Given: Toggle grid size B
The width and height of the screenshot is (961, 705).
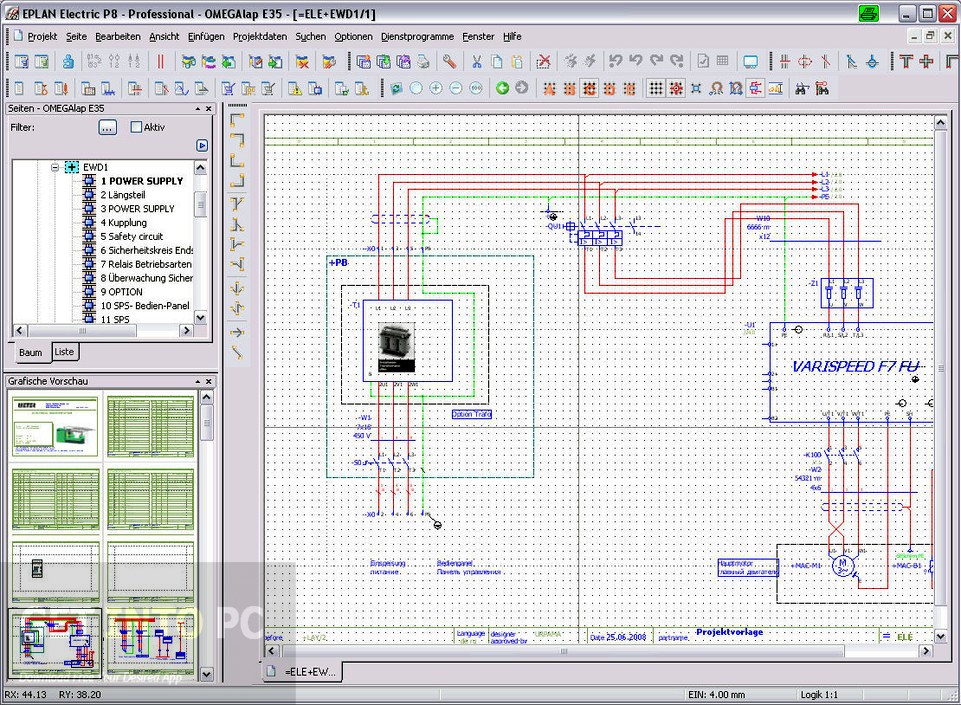Looking at the screenshot, I should (569, 88).
